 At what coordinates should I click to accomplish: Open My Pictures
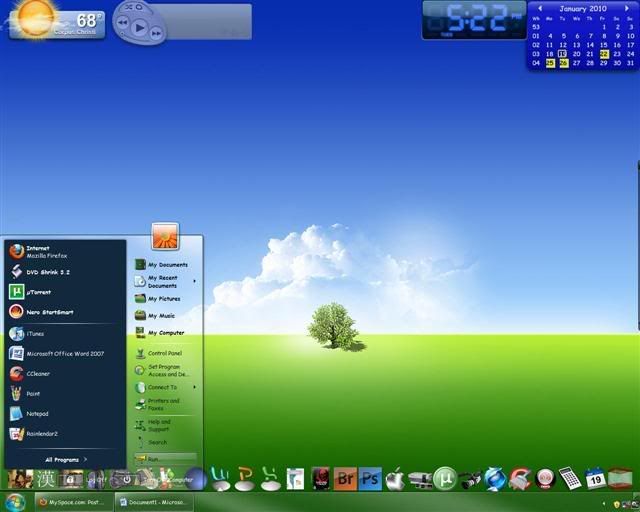(x=165, y=299)
